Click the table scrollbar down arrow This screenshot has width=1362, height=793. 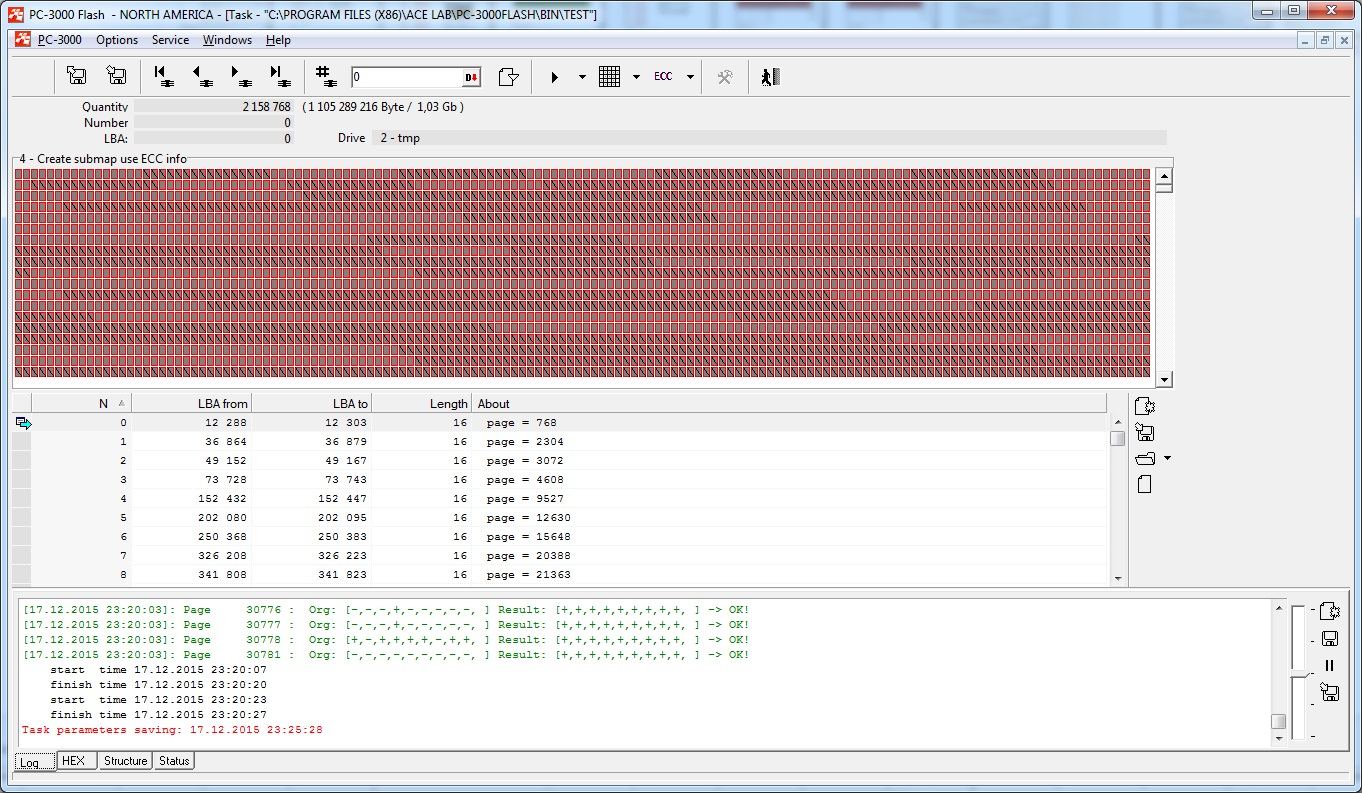(x=1118, y=578)
